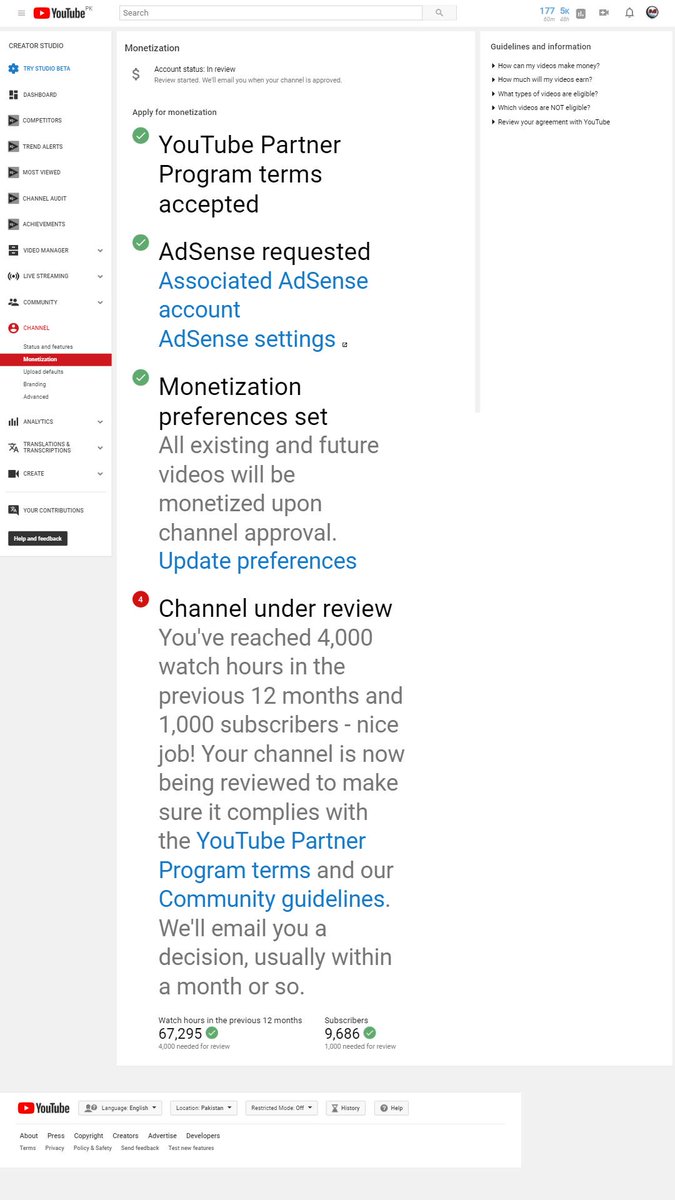Open the hamburger guide menu

21,13
